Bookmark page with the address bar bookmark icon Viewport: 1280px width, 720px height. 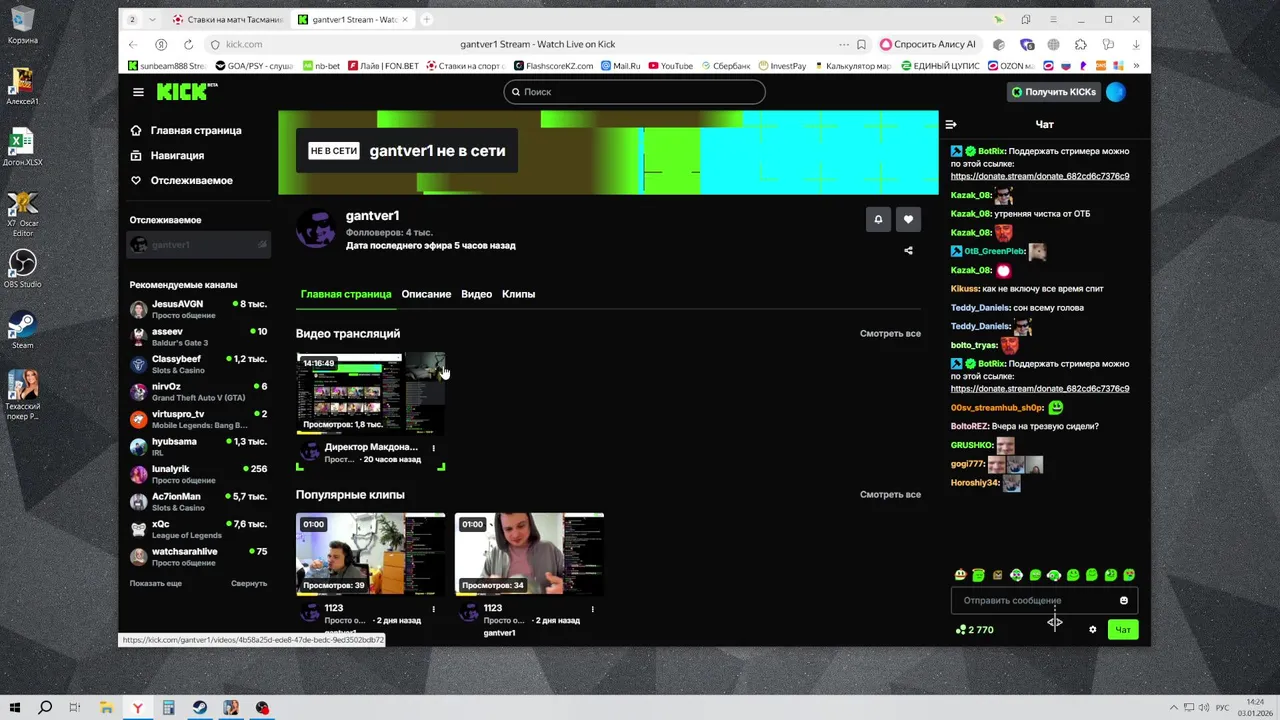coord(861,44)
